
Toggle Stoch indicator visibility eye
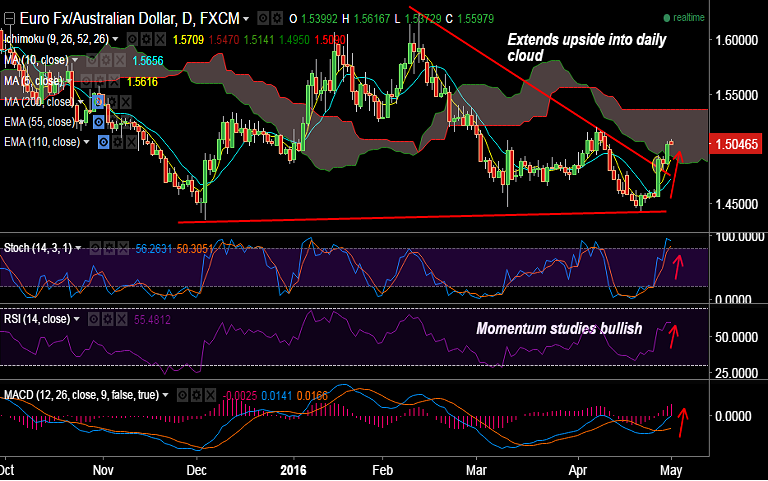pyautogui.click(x=95, y=248)
